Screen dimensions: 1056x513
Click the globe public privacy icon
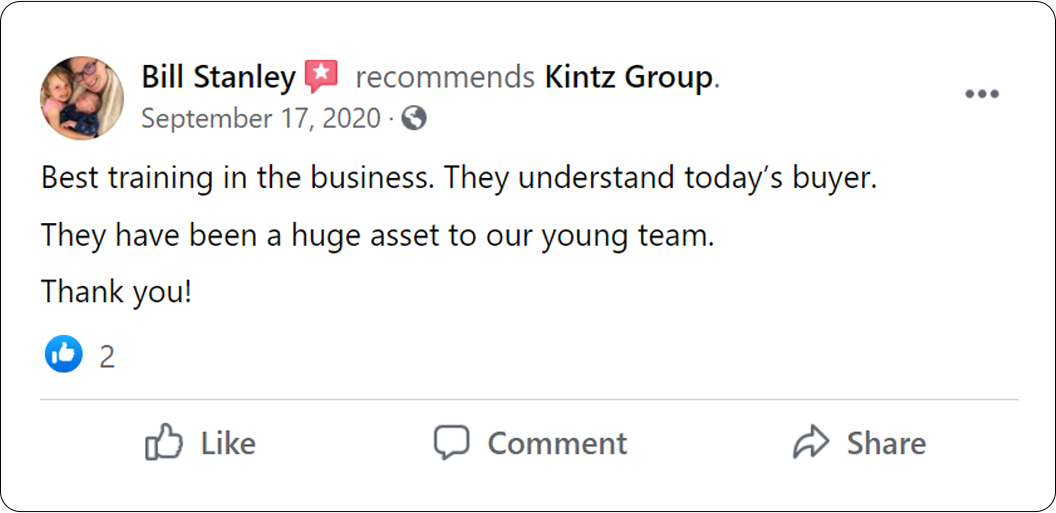tap(414, 119)
